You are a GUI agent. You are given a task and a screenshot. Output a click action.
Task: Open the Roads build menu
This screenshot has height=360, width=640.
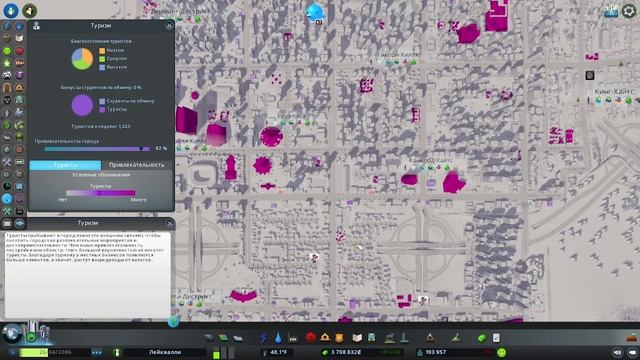[x=209, y=338]
